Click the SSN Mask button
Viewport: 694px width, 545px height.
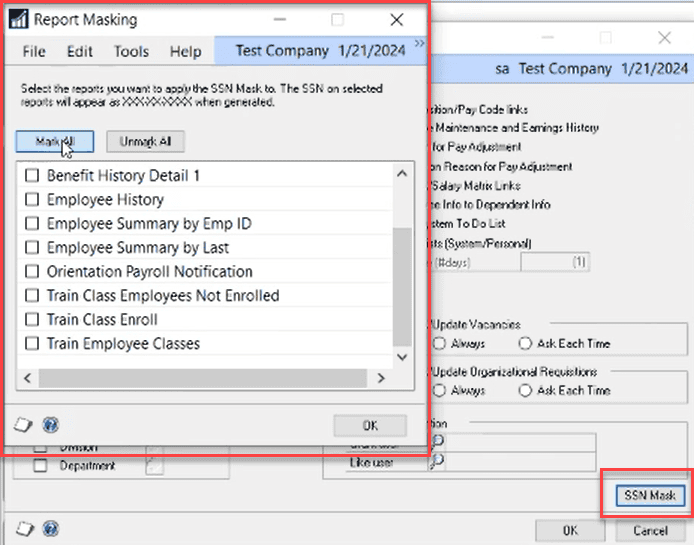650,495
